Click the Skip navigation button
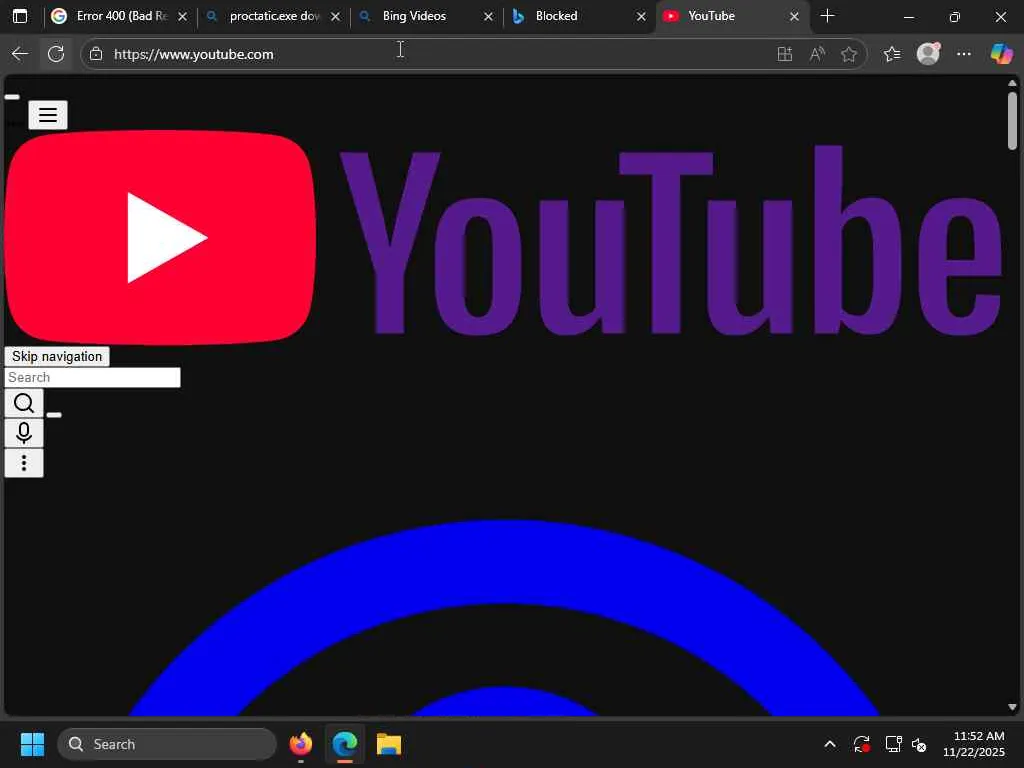 (57, 357)
